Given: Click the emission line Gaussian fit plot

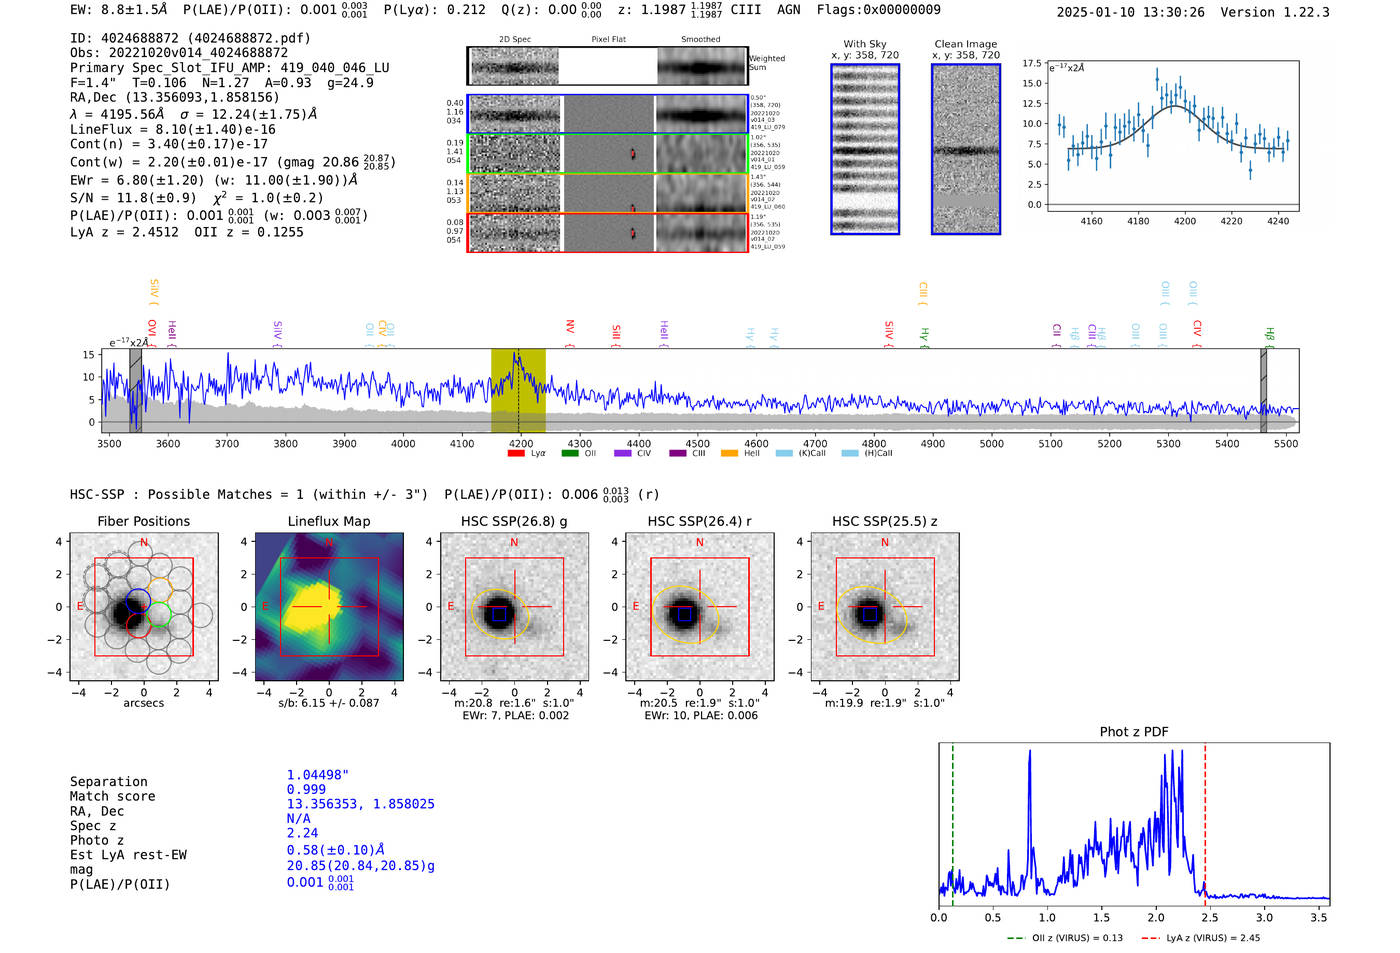Looking at the screenshot, I should coord(1173,135).
